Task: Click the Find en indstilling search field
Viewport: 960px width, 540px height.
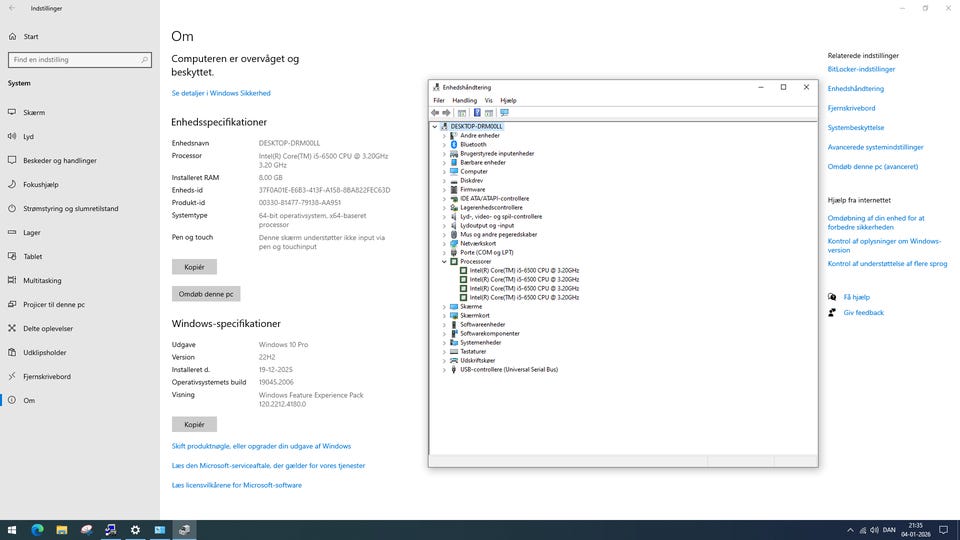Action: coord(80,60)
